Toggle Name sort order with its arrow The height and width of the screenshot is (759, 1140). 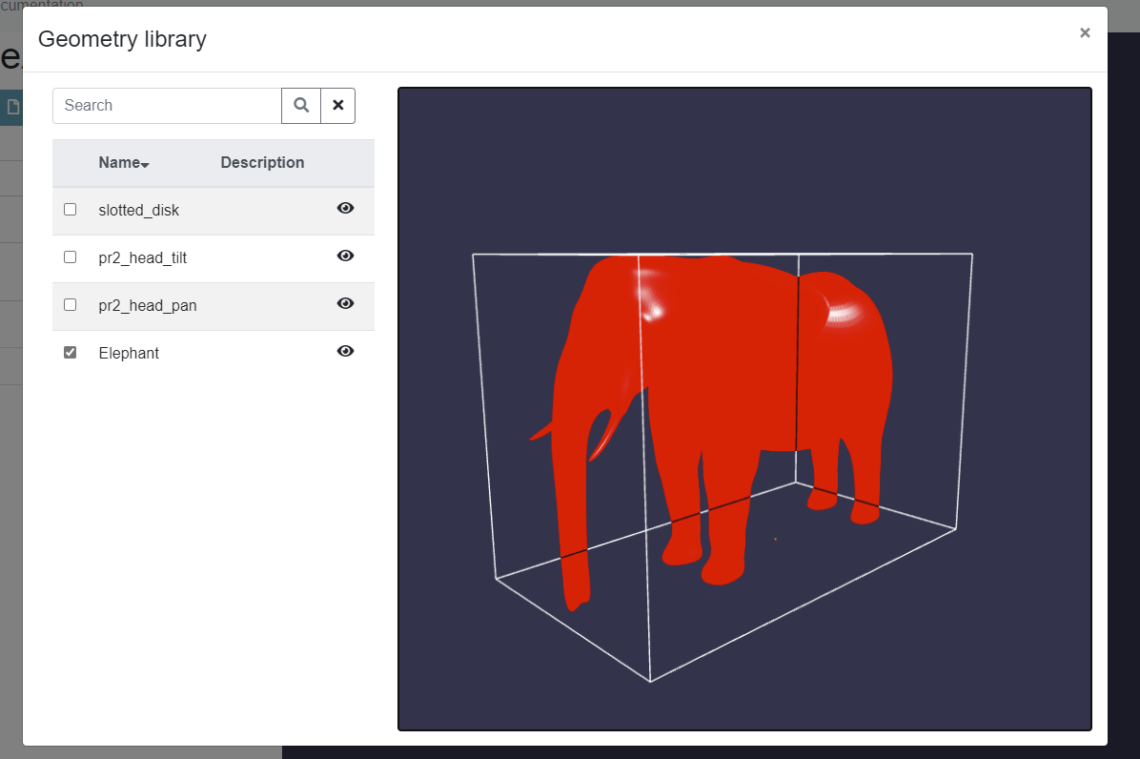point(146,164)
